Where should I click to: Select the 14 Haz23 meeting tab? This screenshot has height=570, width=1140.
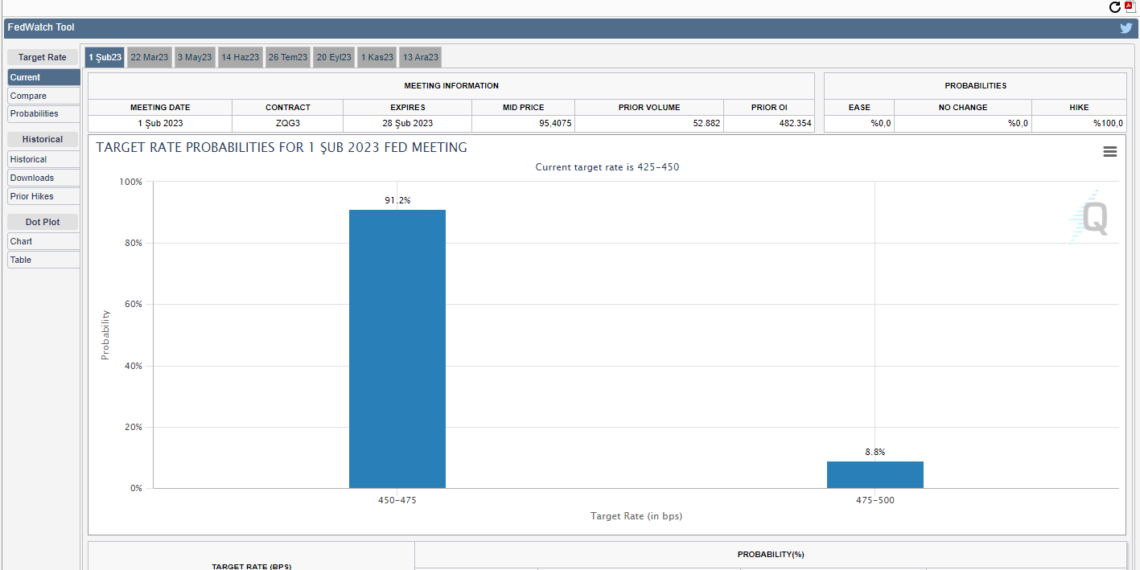pyautogui.click(x=240, y=57)
